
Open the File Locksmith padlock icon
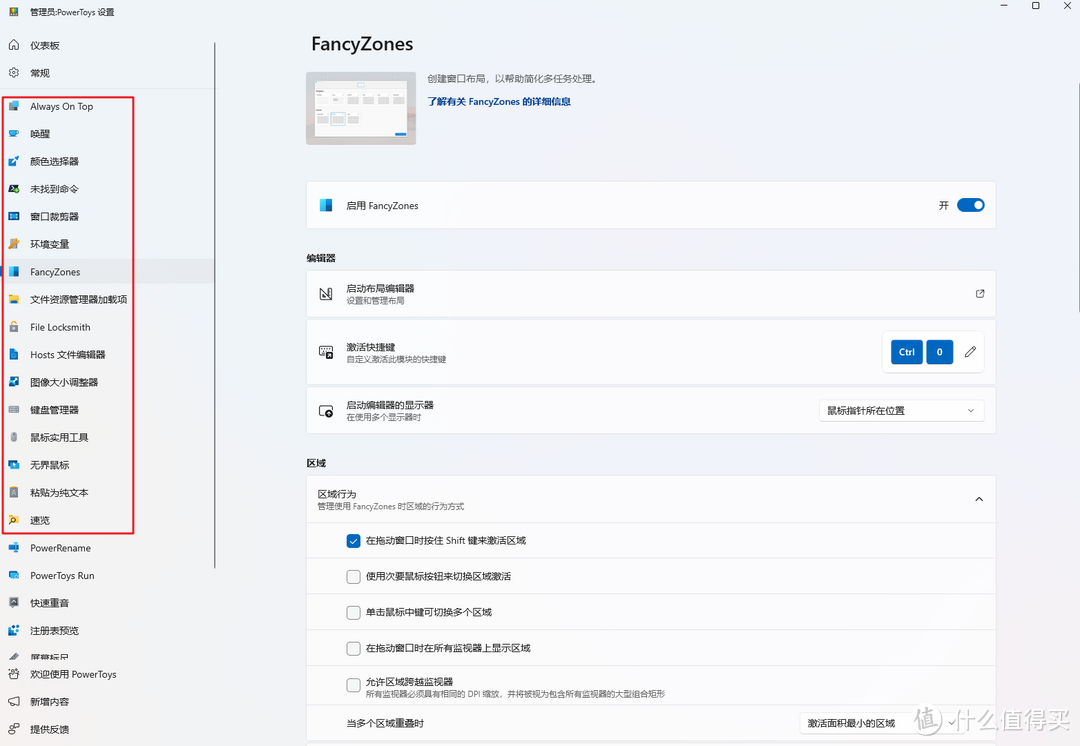pyautogui.click(x=14, y=327)
